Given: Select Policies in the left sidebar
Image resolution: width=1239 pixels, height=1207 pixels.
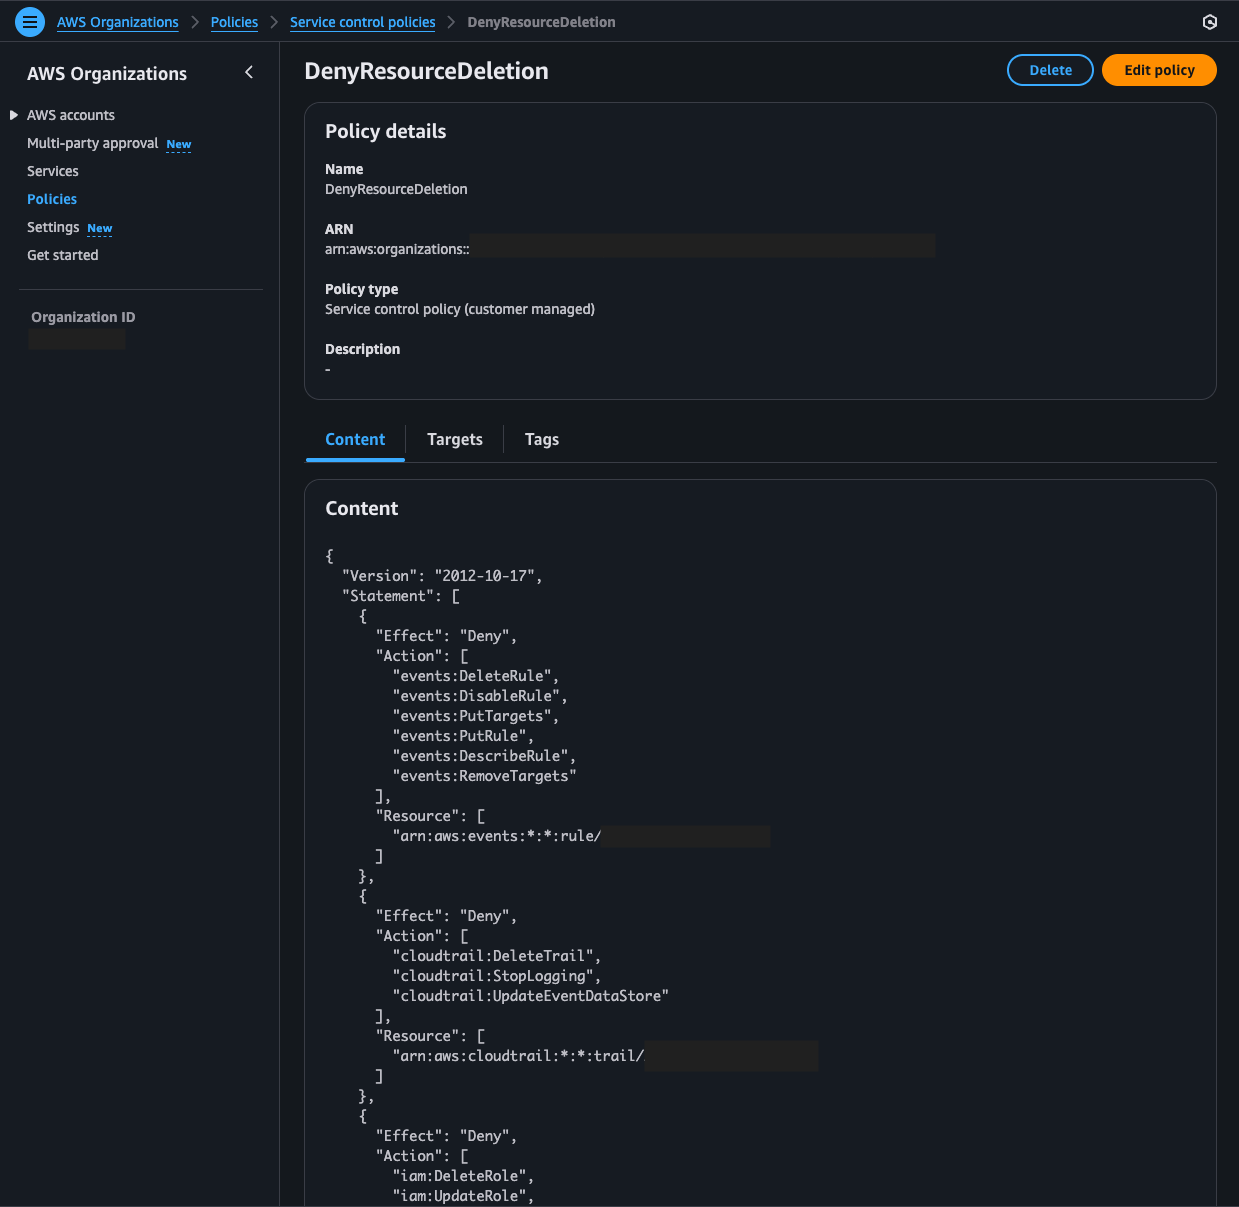Looking at the screenshot, I should (x=52, y=199).
